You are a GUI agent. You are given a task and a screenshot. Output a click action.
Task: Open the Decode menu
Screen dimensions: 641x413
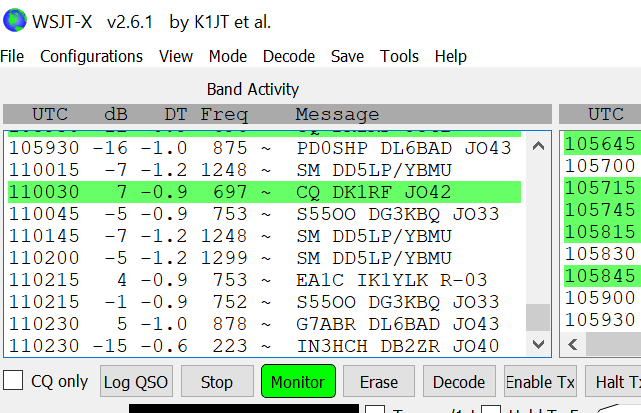[289, 56]
